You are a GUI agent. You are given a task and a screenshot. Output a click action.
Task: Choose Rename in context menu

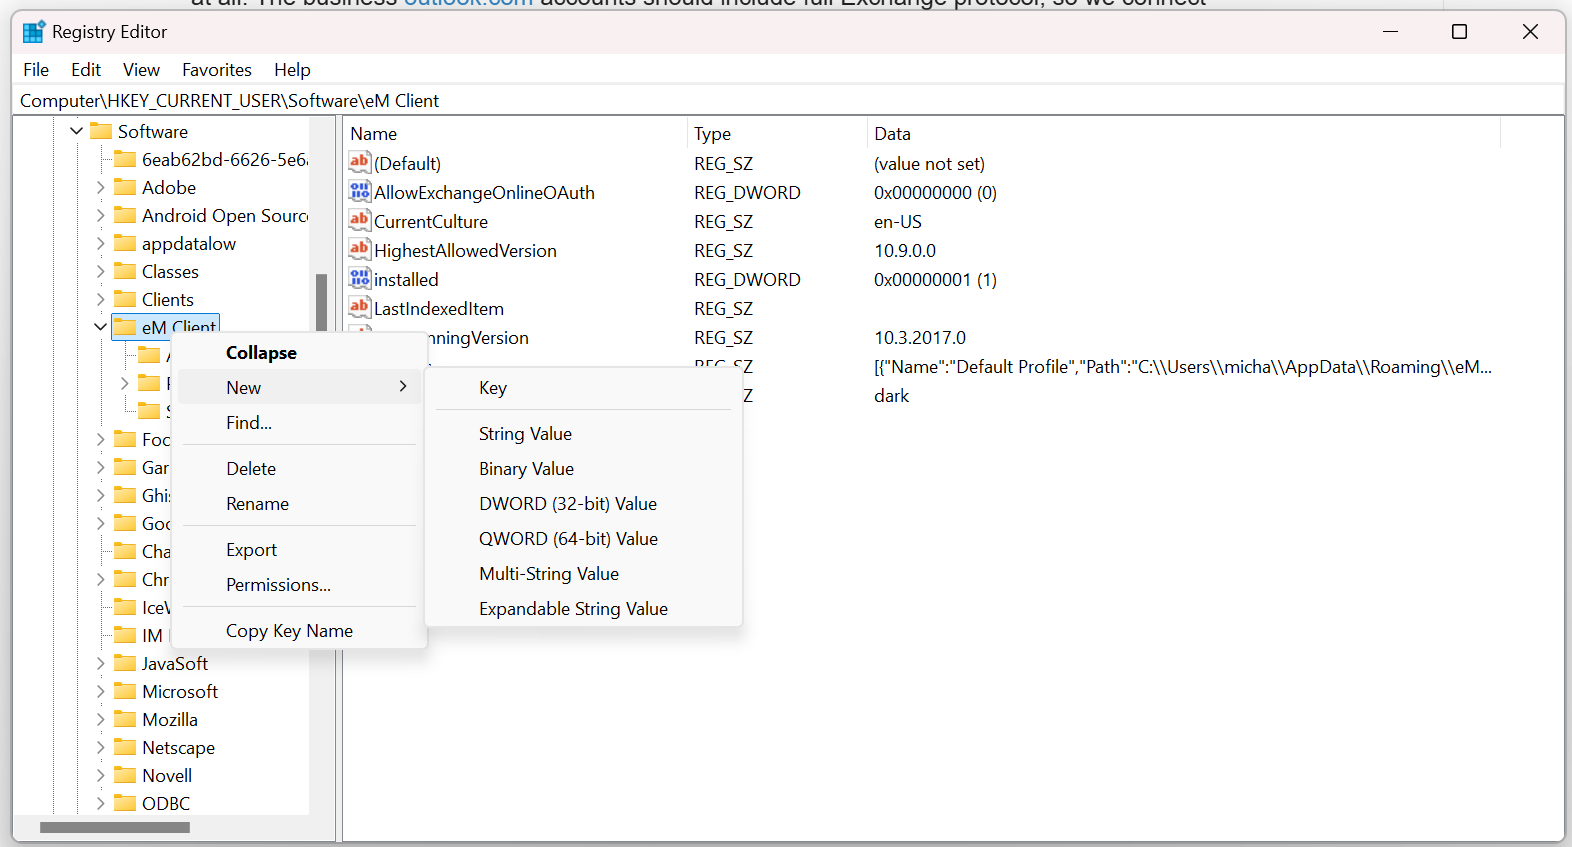pyautogui.click(x=300, y=504)
